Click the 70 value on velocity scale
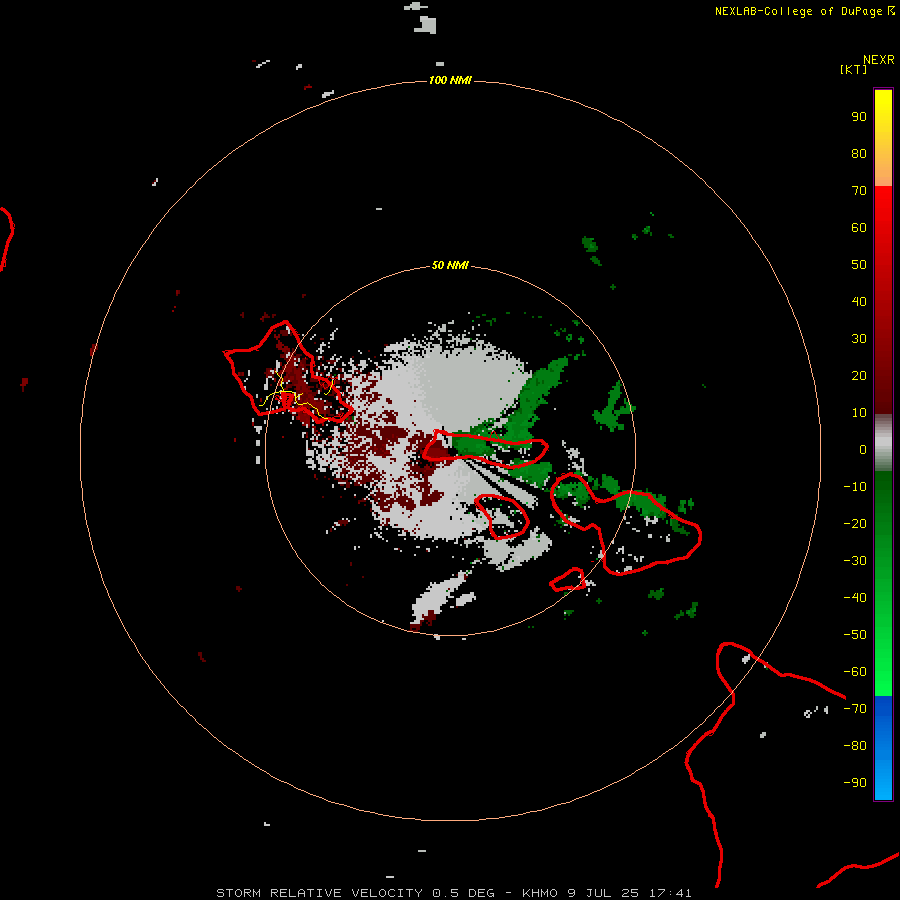 [x=859, y=191]
